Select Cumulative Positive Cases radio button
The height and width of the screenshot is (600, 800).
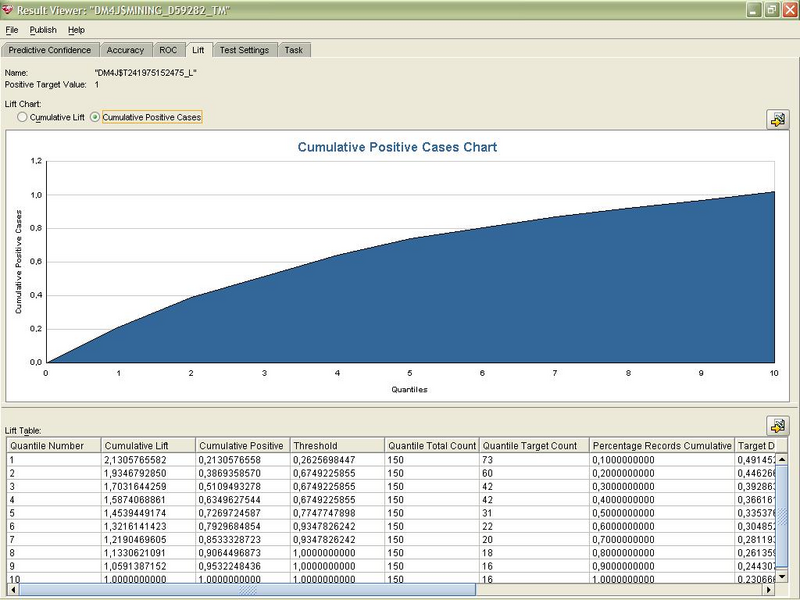click(x=96, y=117)
